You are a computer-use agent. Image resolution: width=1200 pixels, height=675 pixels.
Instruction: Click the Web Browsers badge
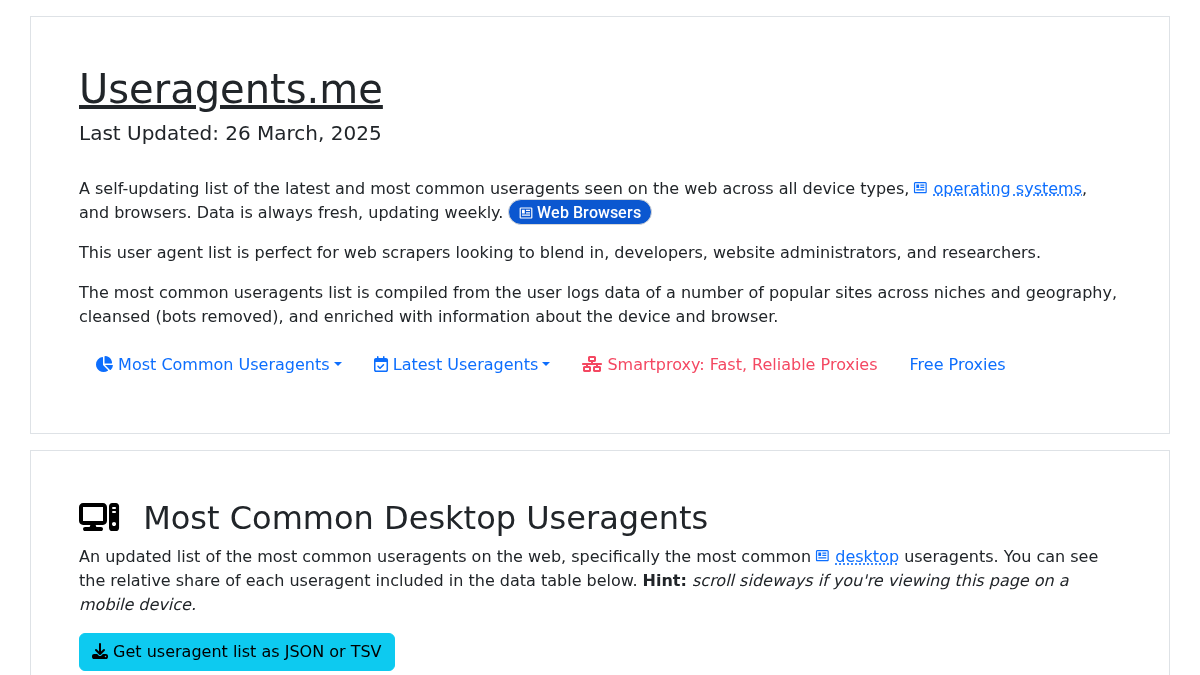tap(580, 212)
